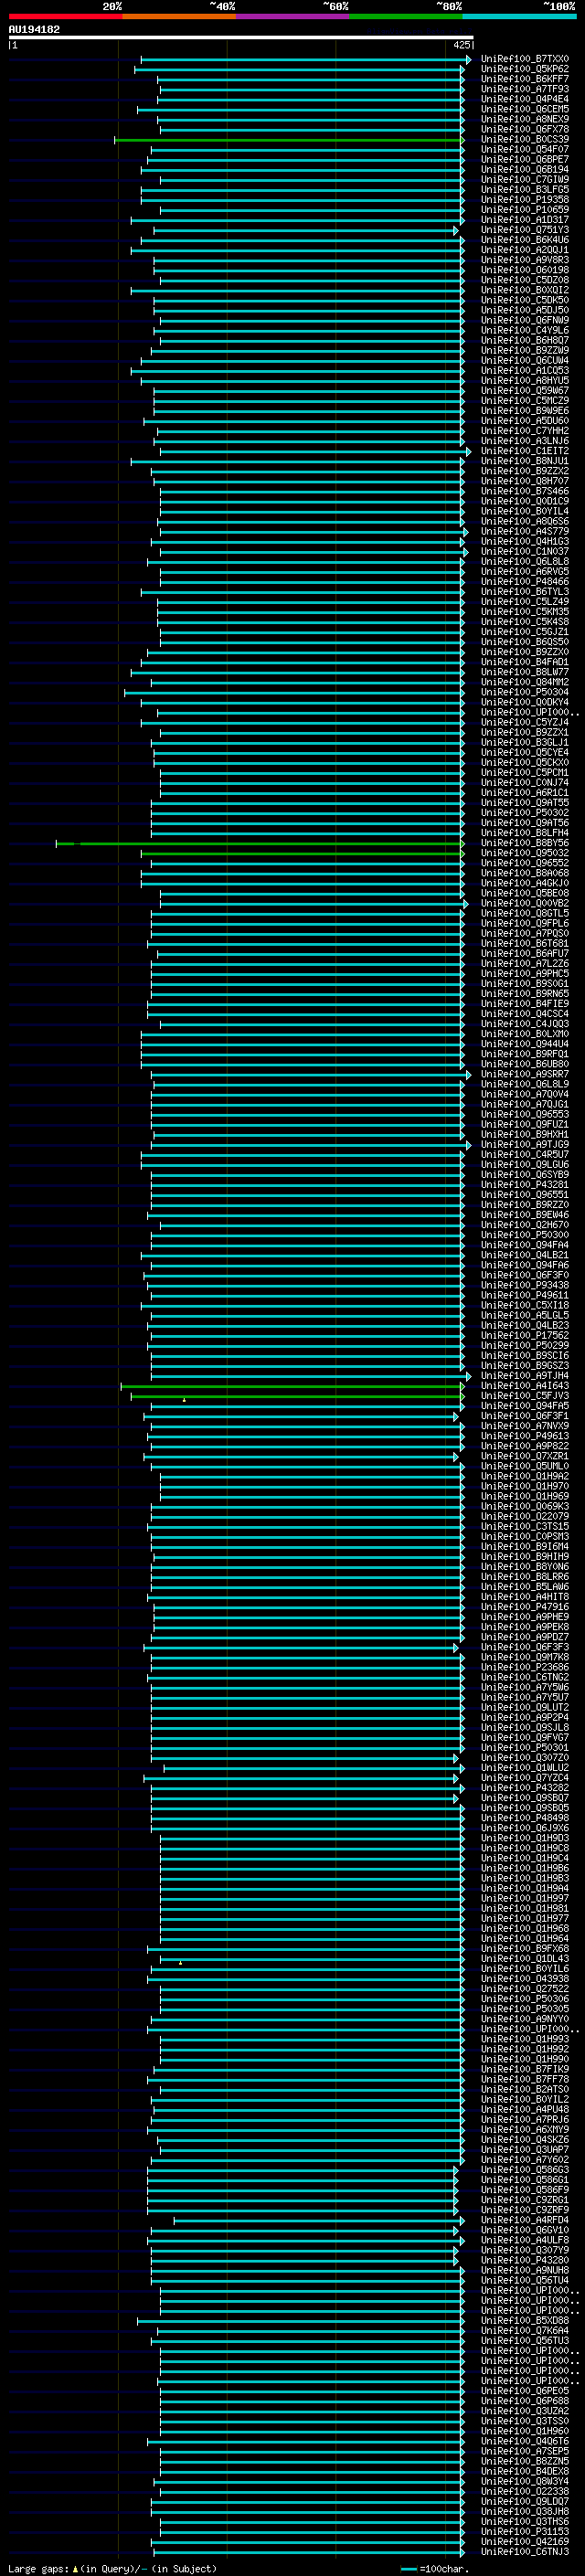Select hit label UniRef100_Q96551
The height and width of the screenshot is (2576, 585).
coord(524,1195)
